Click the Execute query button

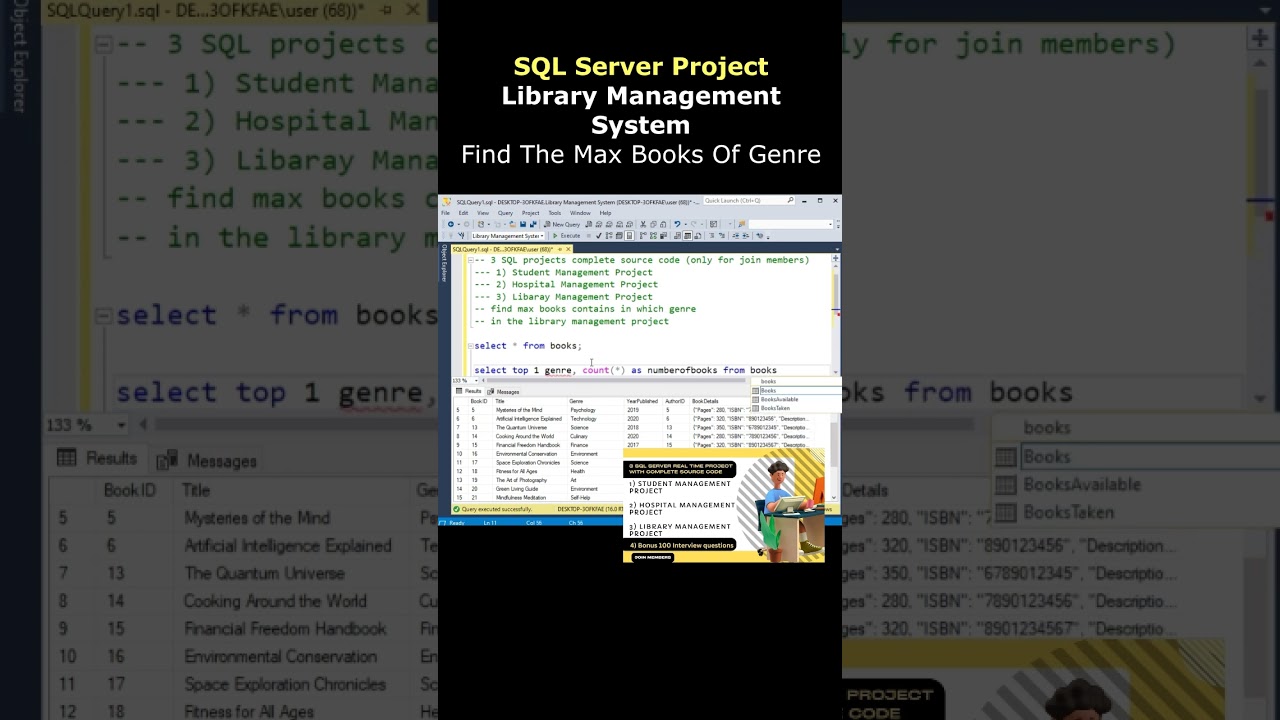(x=566, y=236)
